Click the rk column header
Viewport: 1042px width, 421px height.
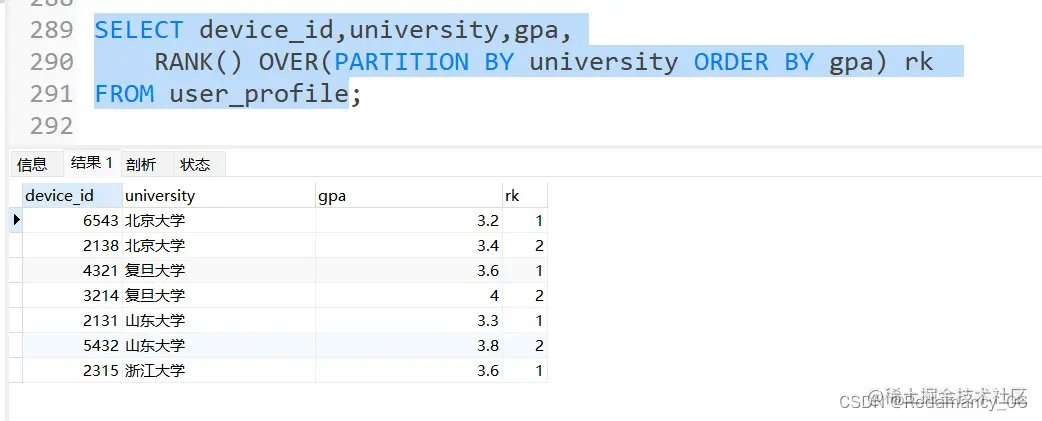coord(525,195)
